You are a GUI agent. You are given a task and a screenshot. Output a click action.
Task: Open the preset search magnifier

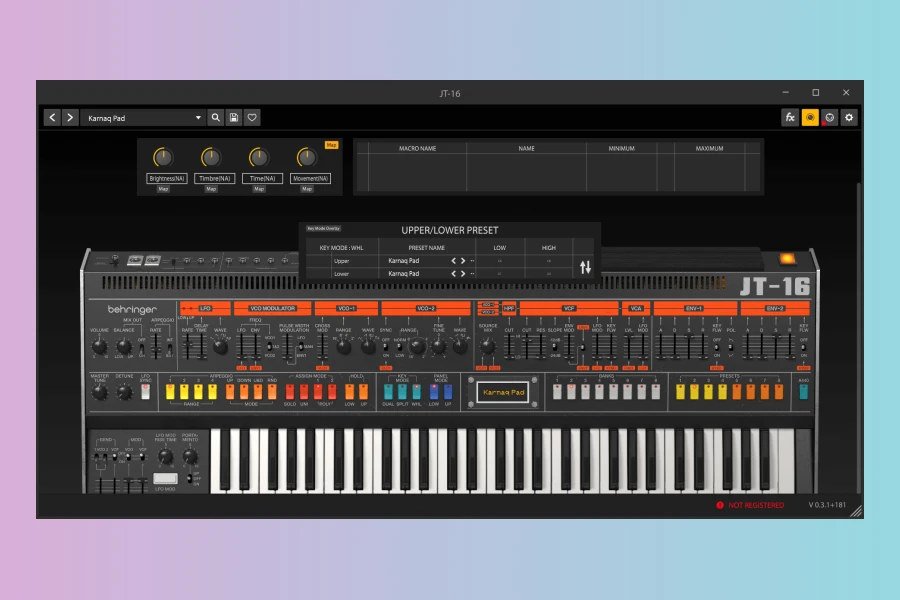click(215, 118)
